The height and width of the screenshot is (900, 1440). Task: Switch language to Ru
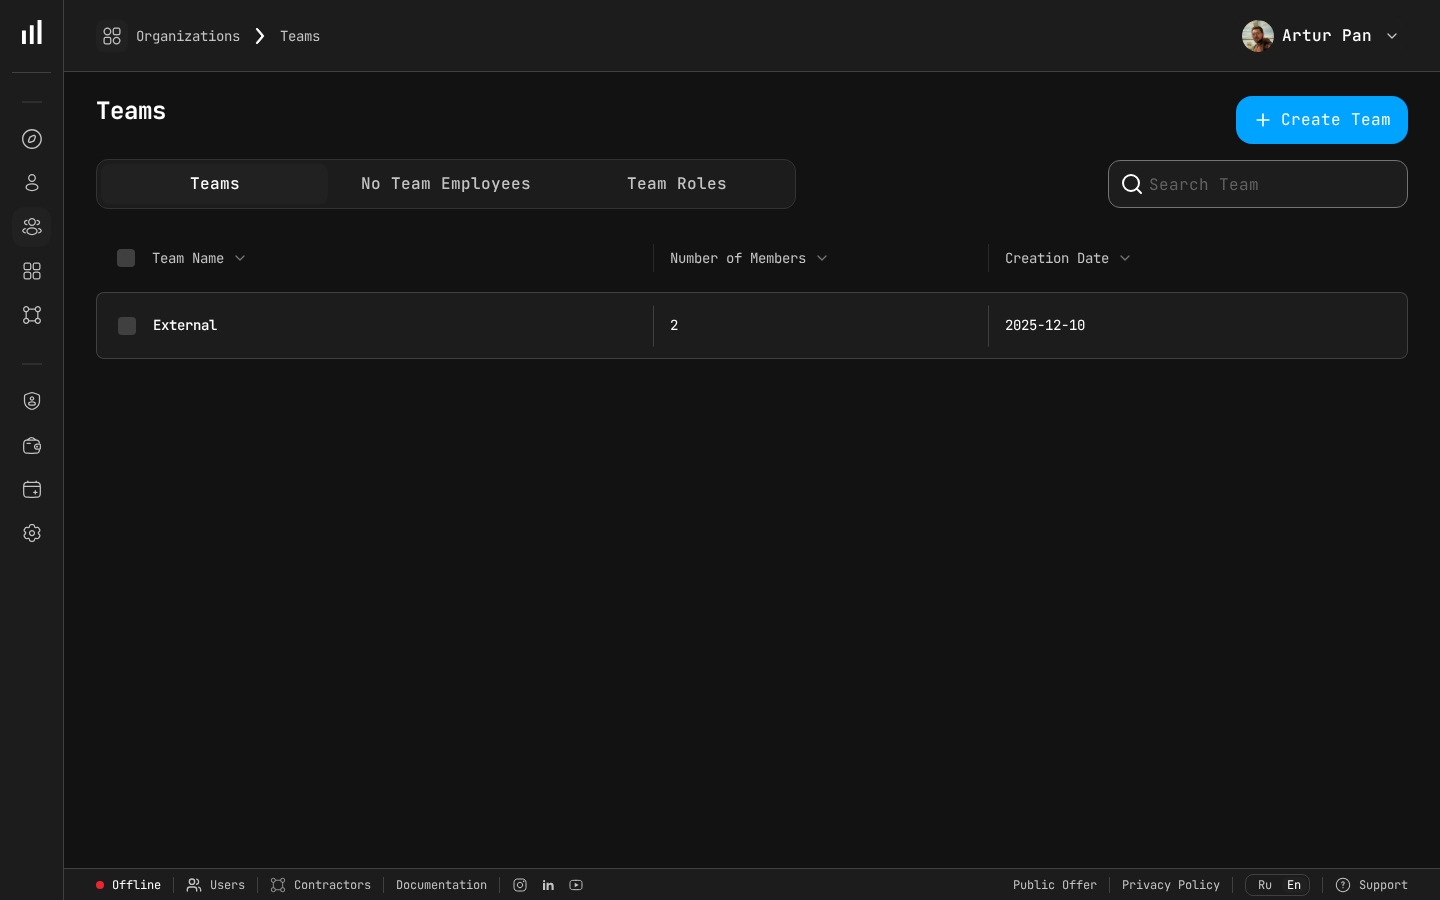coord(1264,885)
